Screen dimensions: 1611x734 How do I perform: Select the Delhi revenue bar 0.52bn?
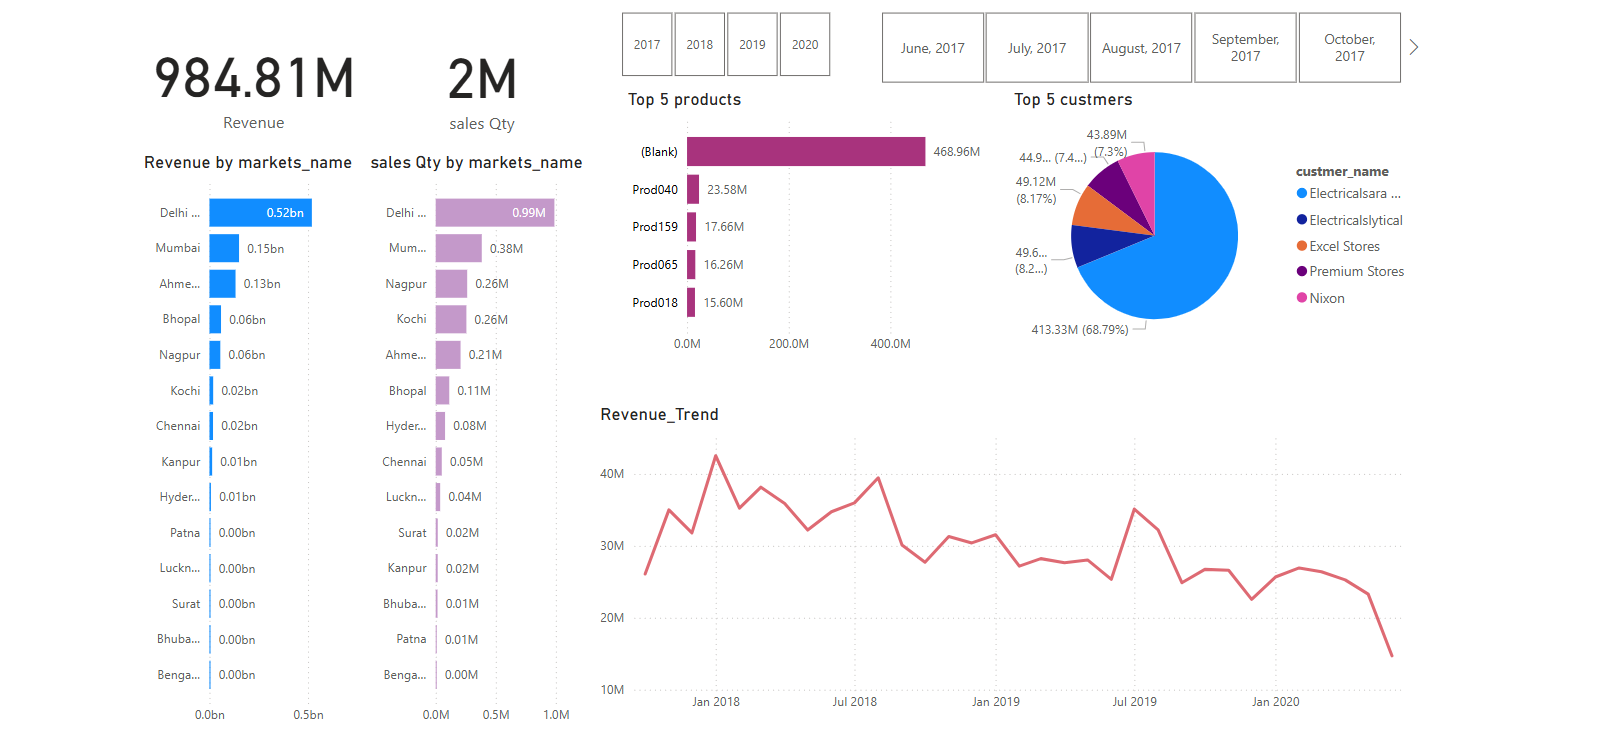pyautogui.click(x=260, y=213)
